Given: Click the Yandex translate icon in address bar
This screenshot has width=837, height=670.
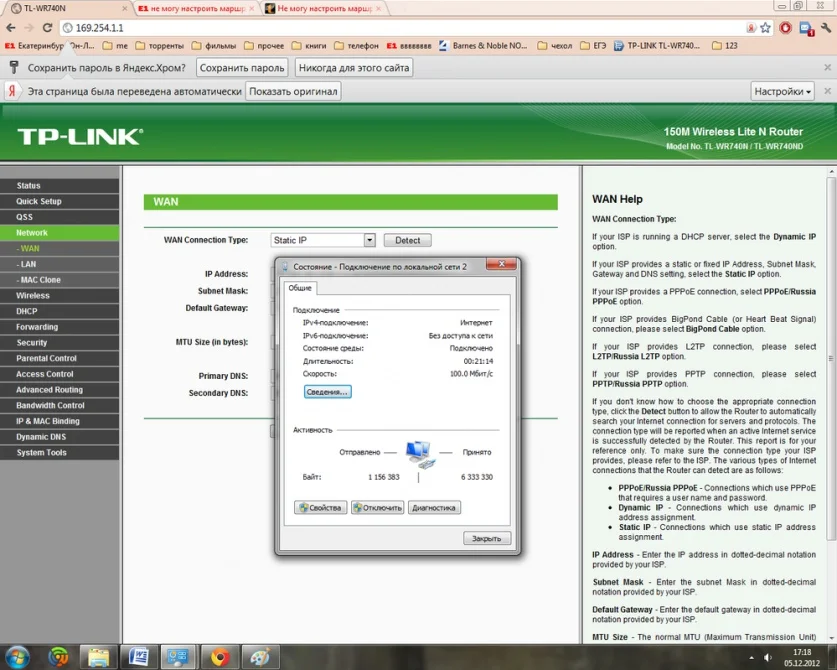Looking at the screenshot, I should (751, 28).
